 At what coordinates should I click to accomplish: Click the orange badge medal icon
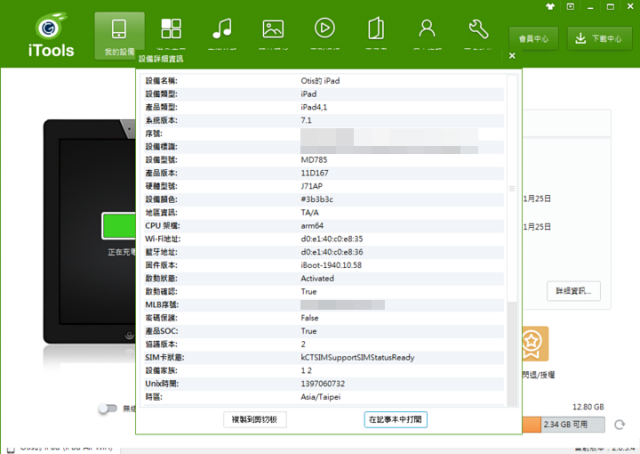coord(535,343)
